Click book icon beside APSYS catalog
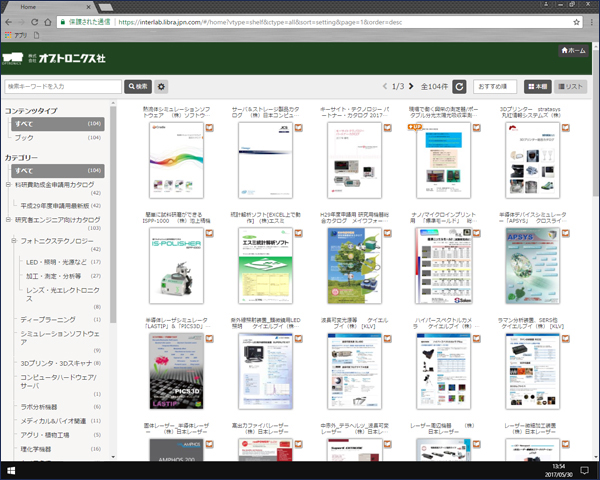Image resolution: width=600 pixels, height=480 pixels. 566,233
